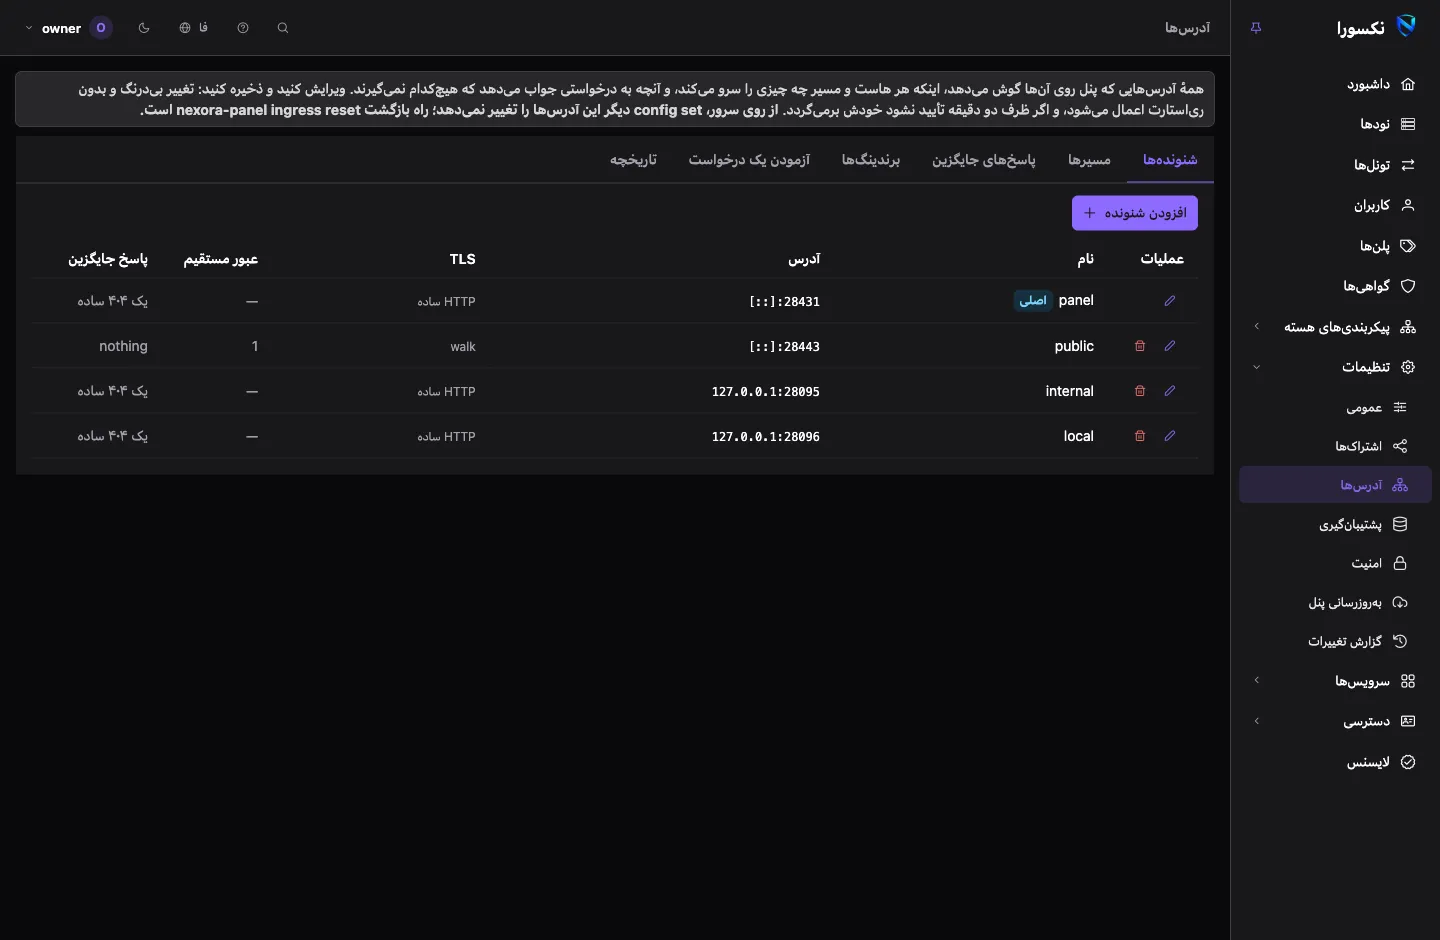This screenshot has width=1440, height=940.
Task: Go to تونل‌ها in the sidebar
Action: [1335, 165]
